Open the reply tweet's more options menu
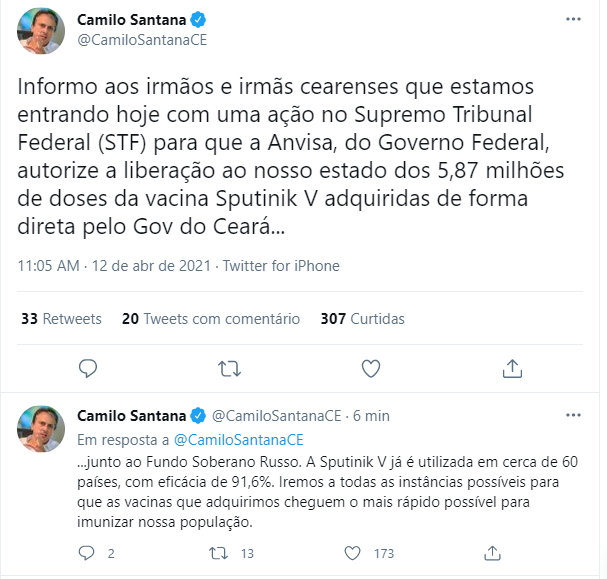Viewport: 607px width, 579px height. click(x=571, y=415)
